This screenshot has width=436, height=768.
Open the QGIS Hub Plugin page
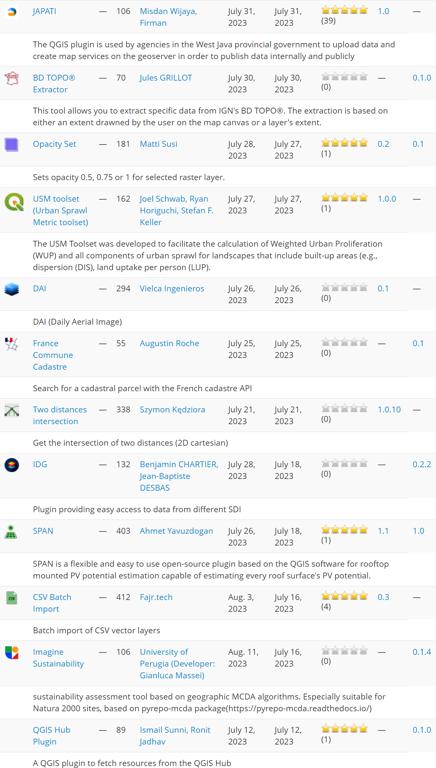click(x=51, y=736)
